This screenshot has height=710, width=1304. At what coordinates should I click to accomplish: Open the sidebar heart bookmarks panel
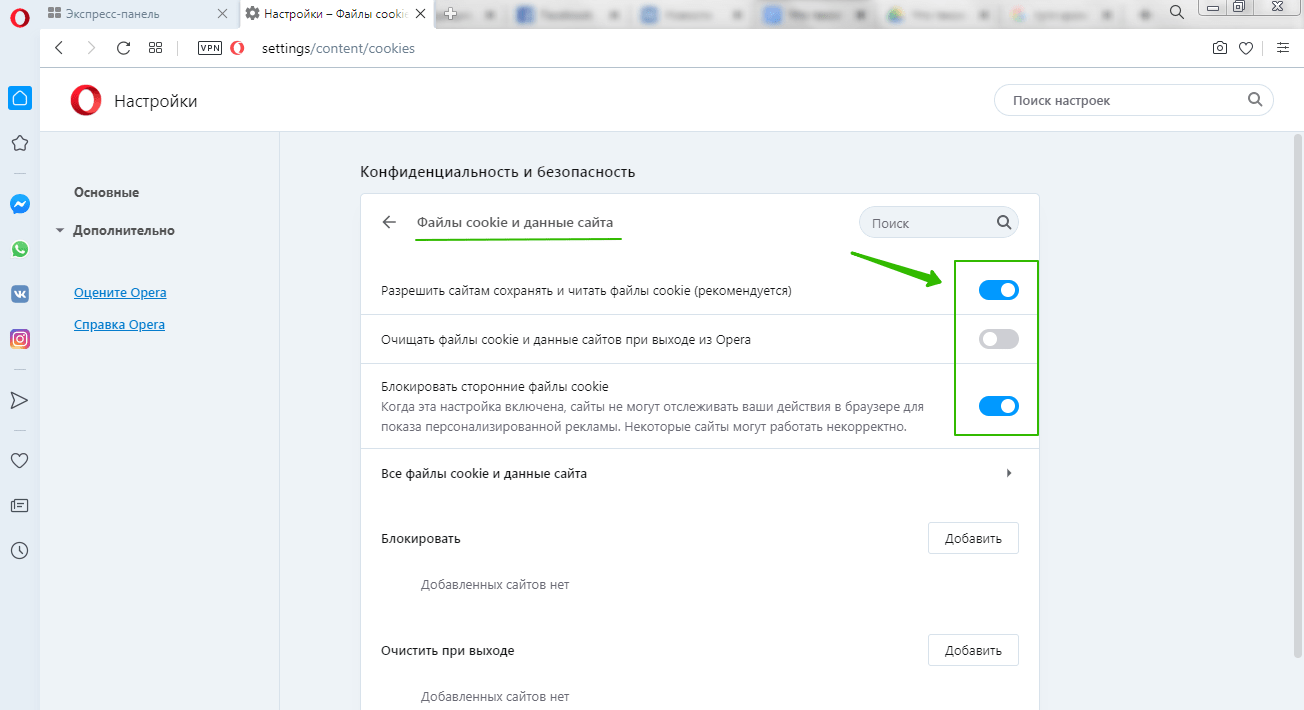coord(19,461)
